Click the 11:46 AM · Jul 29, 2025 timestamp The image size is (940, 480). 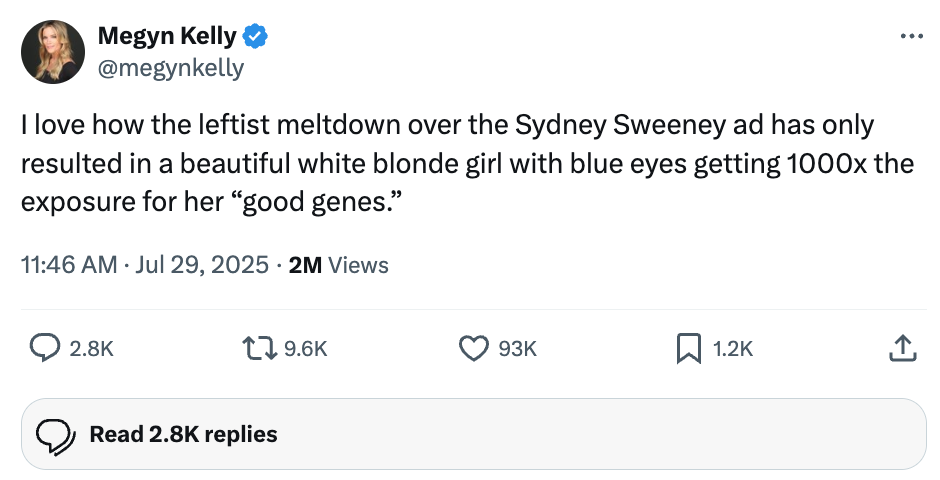coord(144,265)
